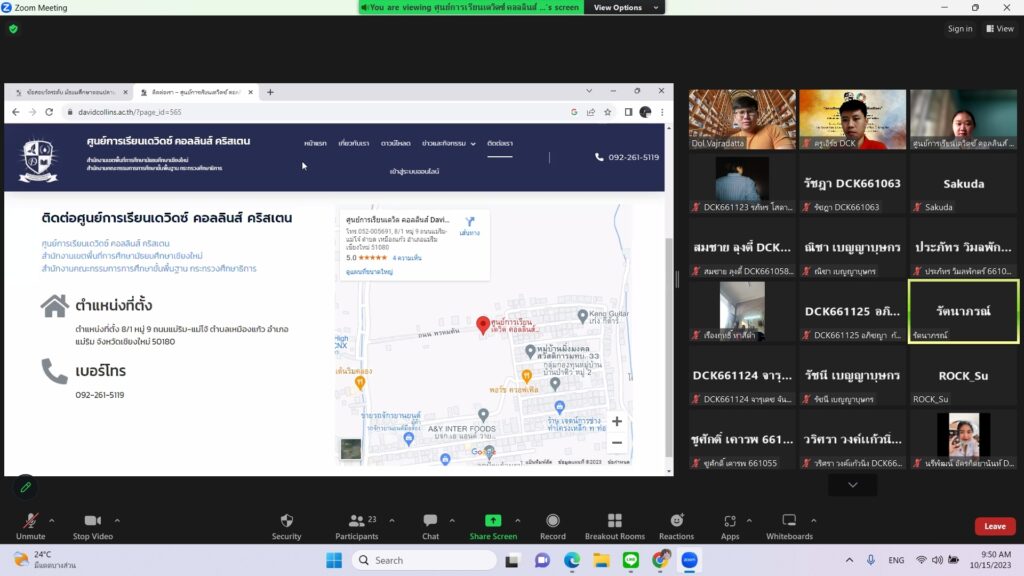Click the Security shield icon

286,521
